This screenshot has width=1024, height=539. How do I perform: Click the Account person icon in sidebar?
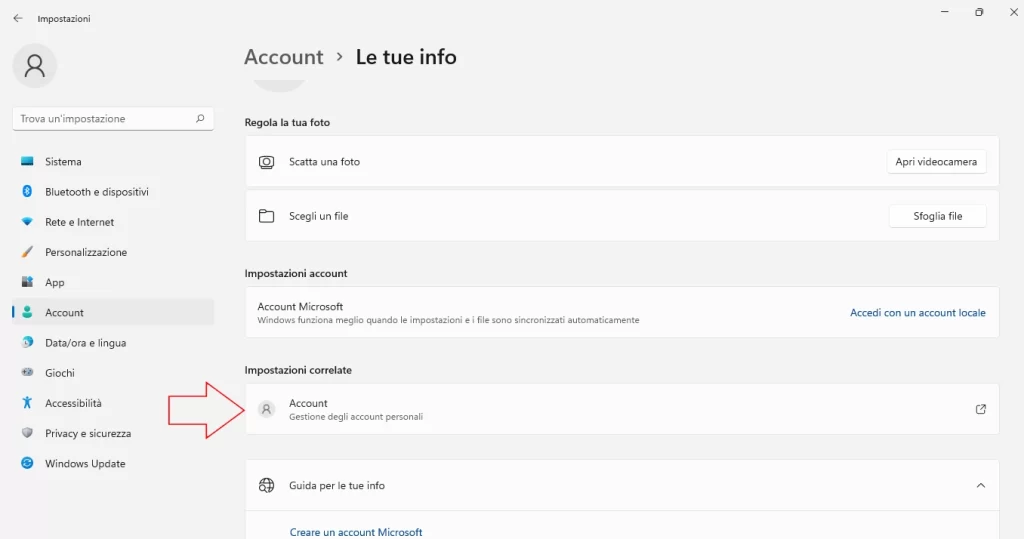(x=27, y=312)
